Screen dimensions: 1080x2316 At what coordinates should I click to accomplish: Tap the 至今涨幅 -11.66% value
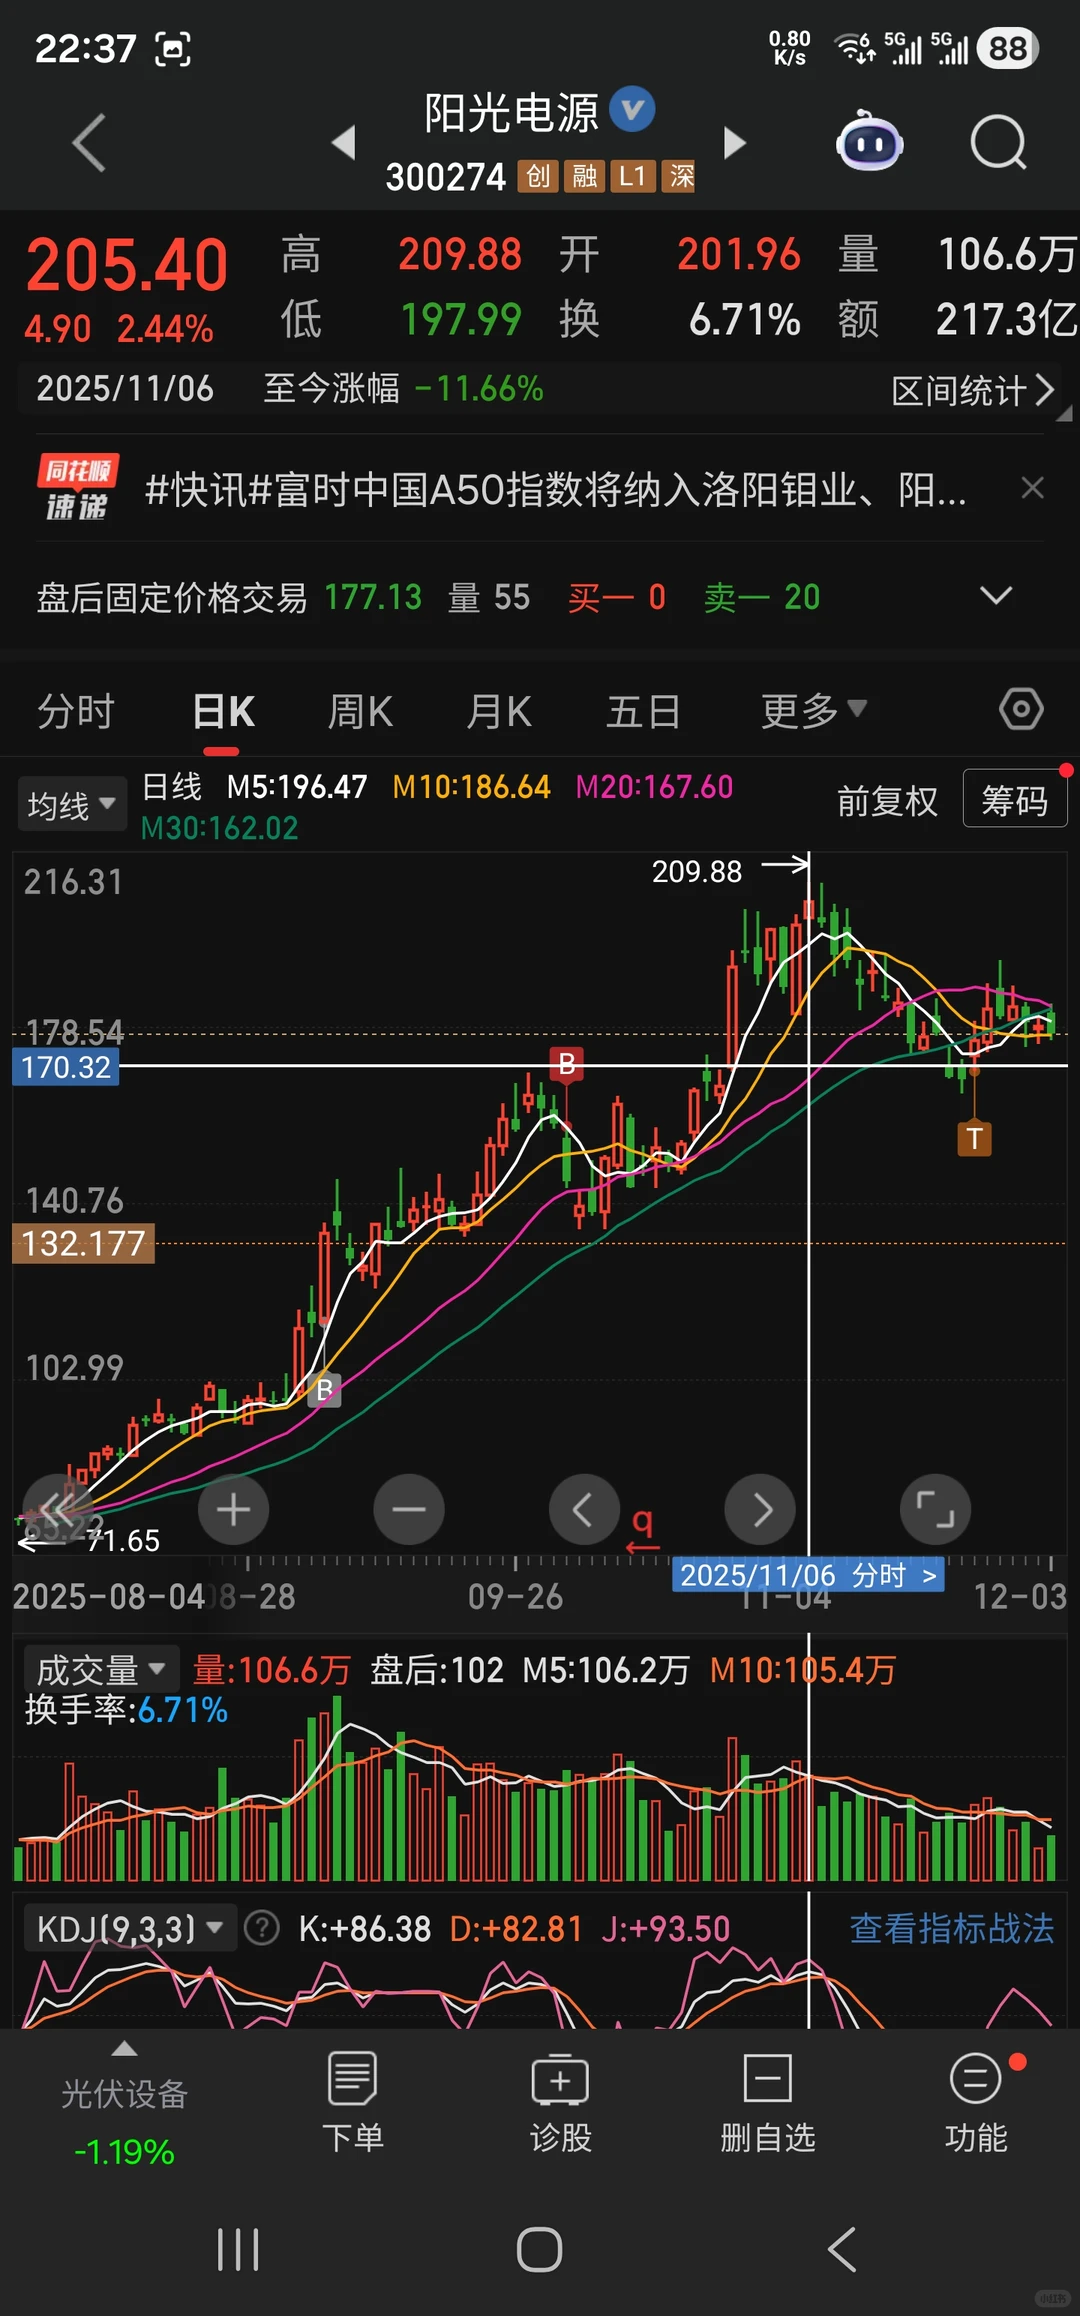(x=479, y=388)
